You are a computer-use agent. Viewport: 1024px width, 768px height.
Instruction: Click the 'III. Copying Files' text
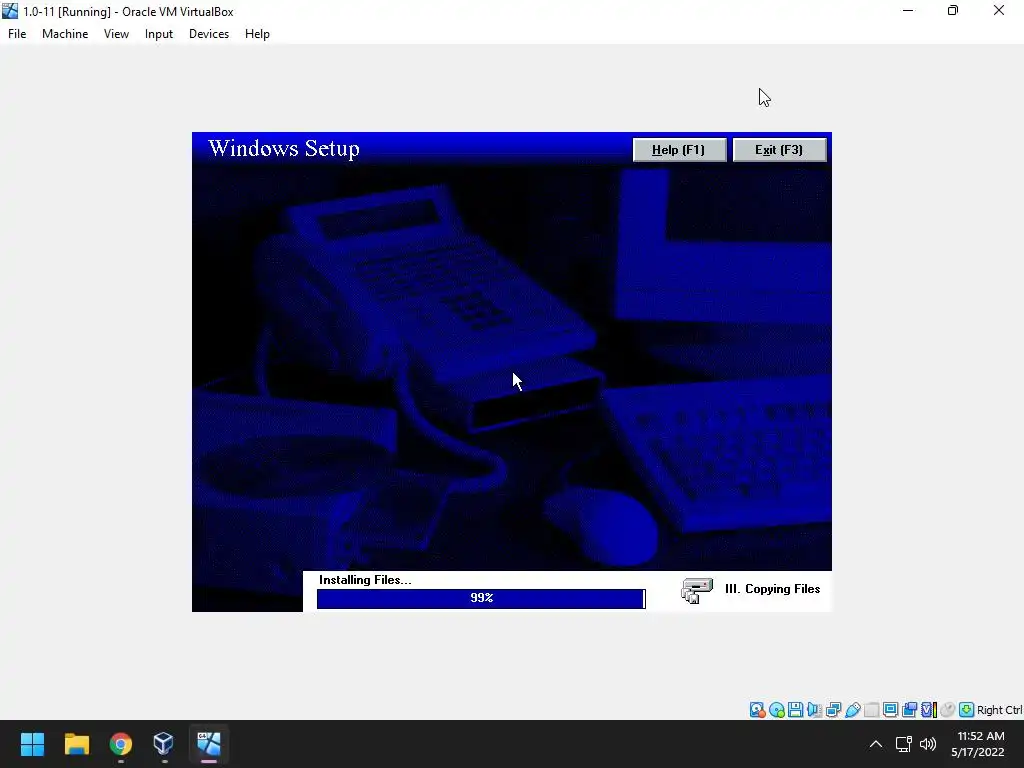(x=773, y=589)
